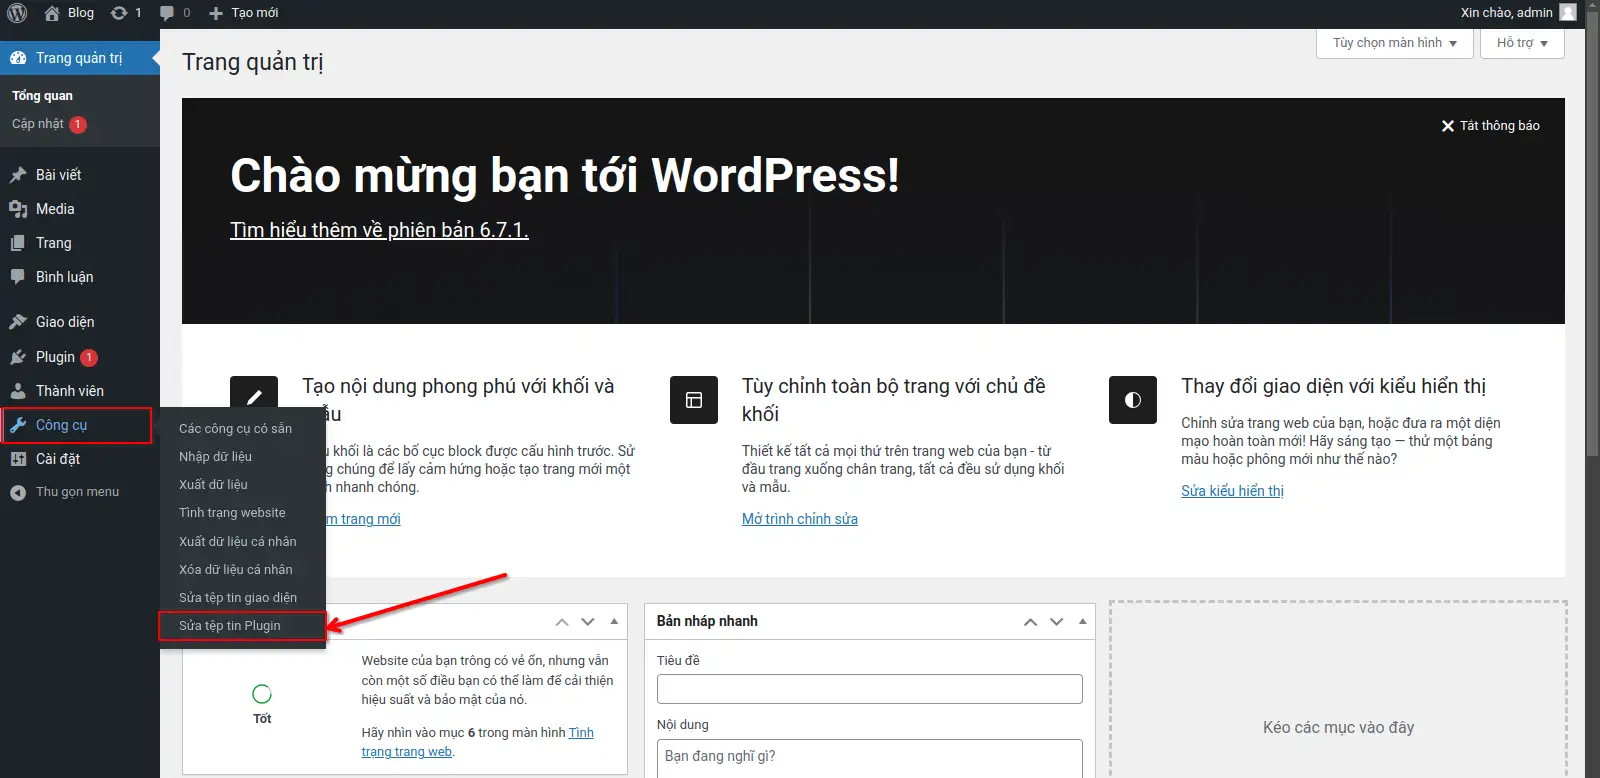
Task: Click the Sửa kiểu hiển thị link
Action: click(1232, 491)
